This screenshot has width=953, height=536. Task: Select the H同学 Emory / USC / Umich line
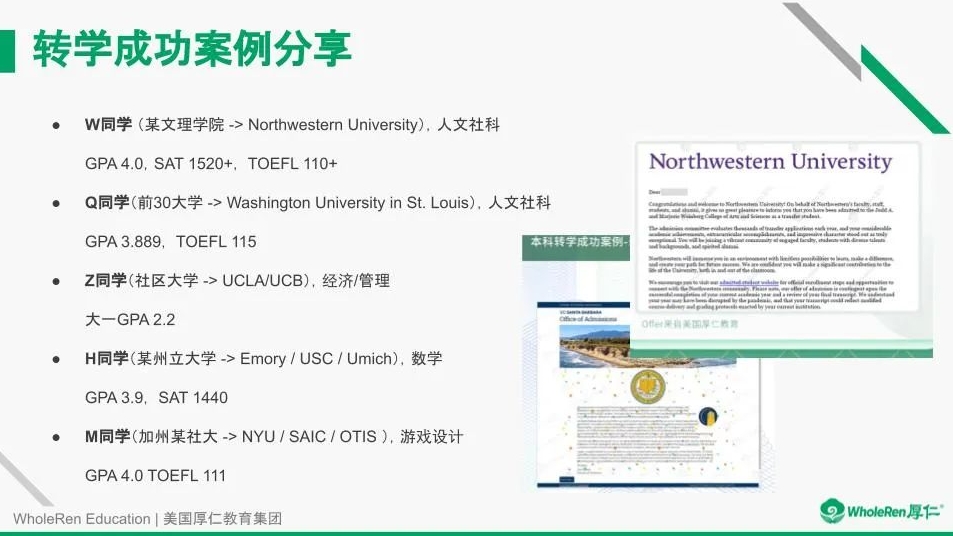pyautogui.click(x=263, y=359)
